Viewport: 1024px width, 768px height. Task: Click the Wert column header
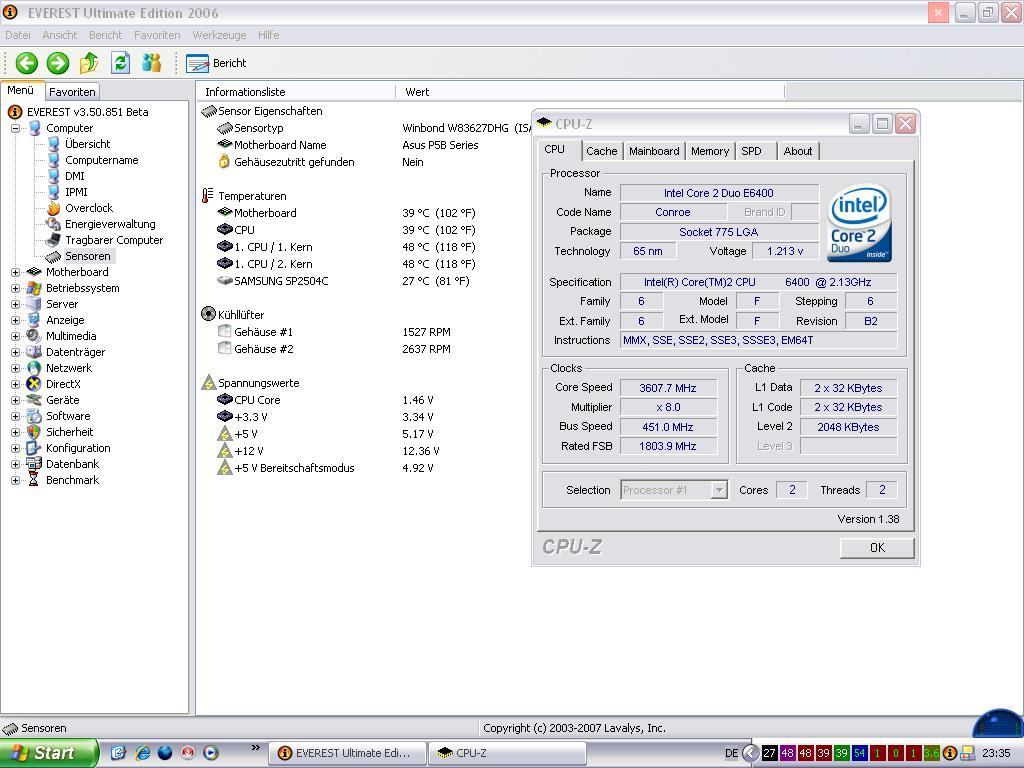417,92
